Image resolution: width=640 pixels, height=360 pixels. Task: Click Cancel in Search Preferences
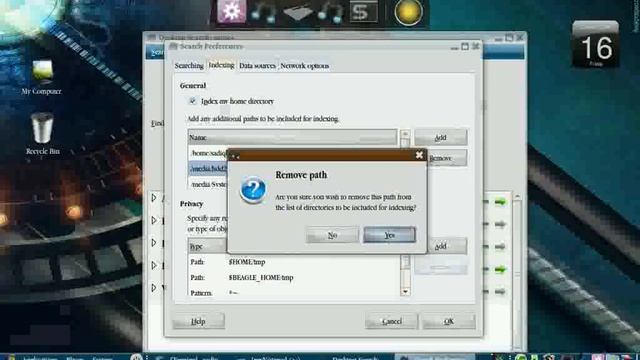391,321
